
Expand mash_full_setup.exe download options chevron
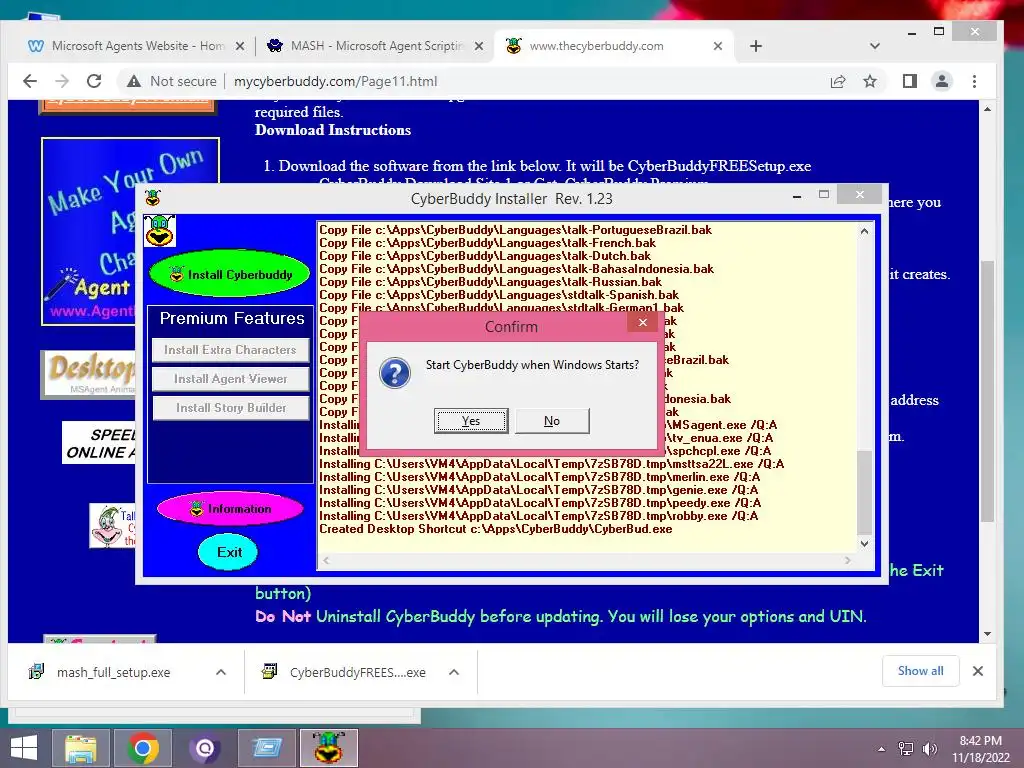click(x=221, y=672)
